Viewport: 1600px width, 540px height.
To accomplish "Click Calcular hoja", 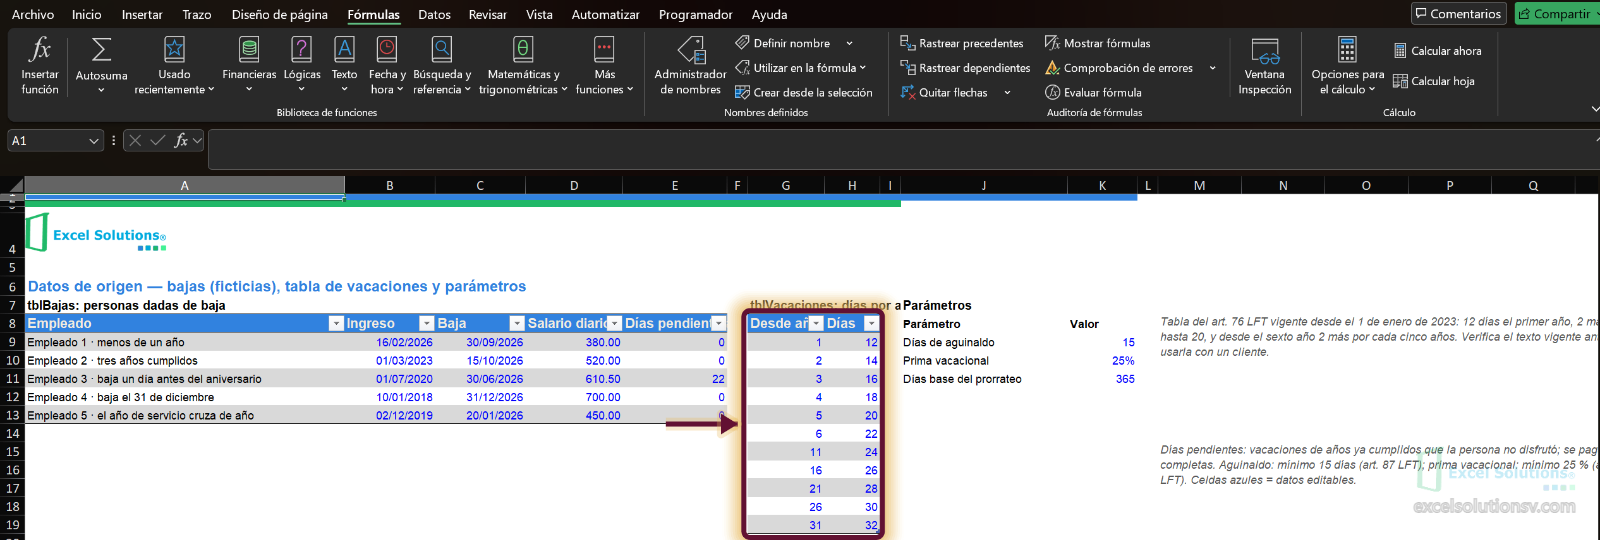I will pyautogui.click(x=1433, y=81).
